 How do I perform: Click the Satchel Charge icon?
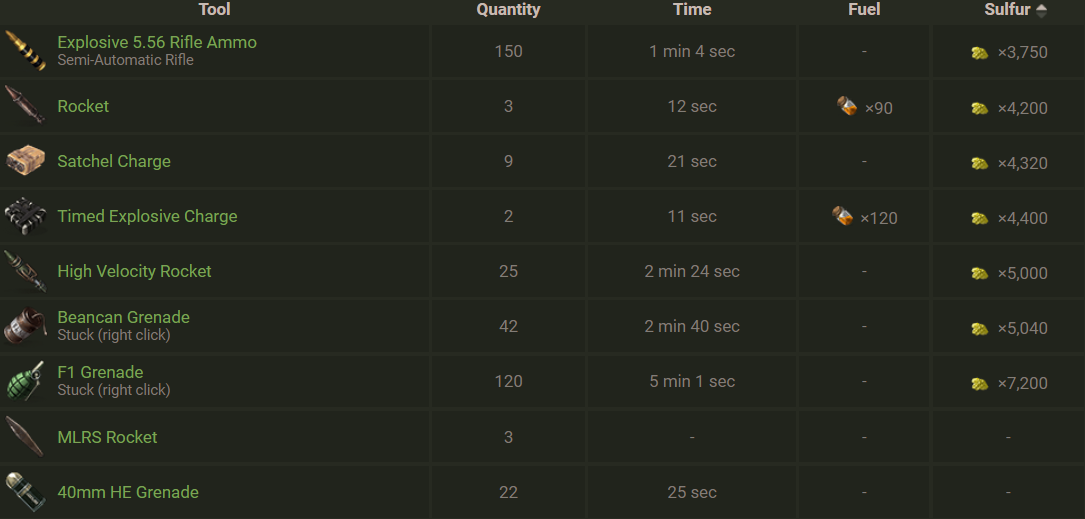[24, 161]
